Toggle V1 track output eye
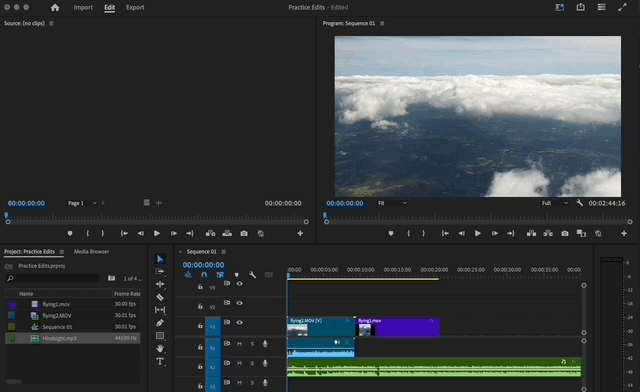The image size is (640, 392). tap(240, 323)
